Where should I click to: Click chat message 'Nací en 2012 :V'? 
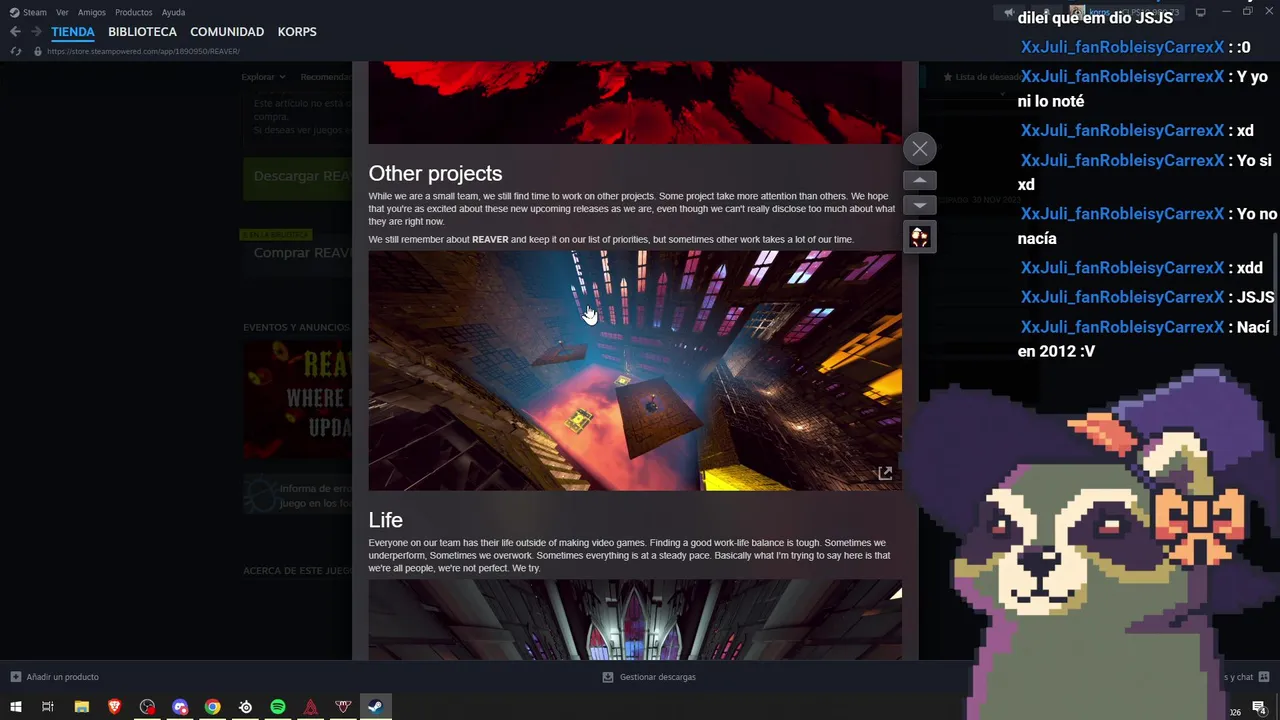1144,339
